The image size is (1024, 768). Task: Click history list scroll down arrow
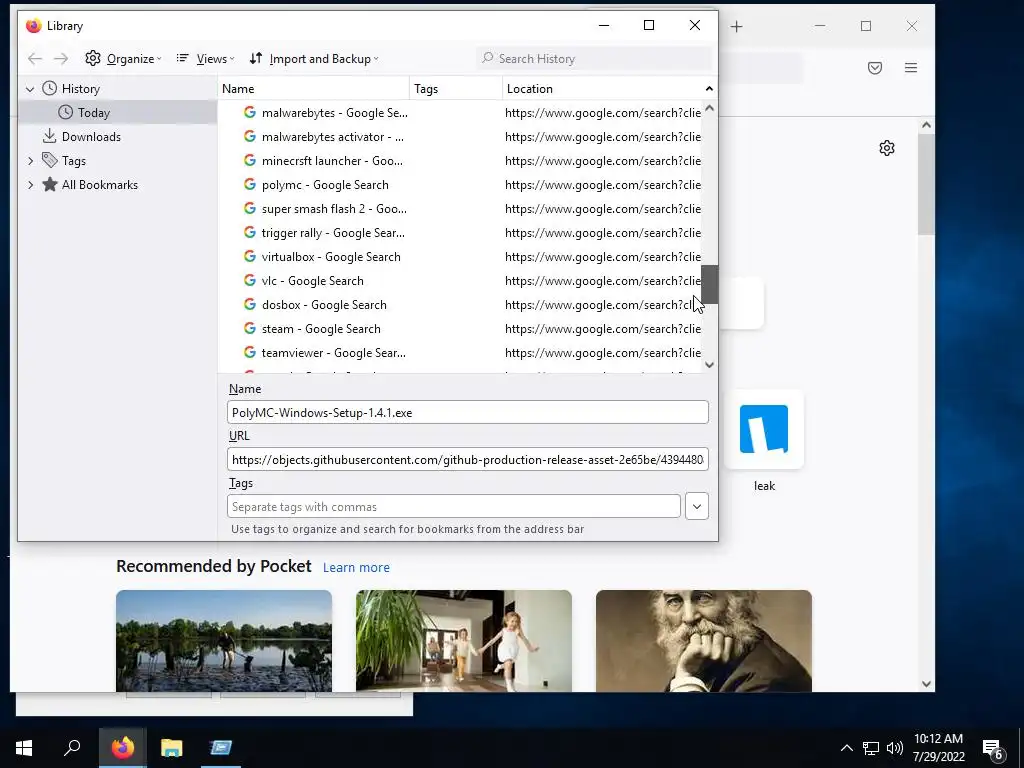coord(710,365)
